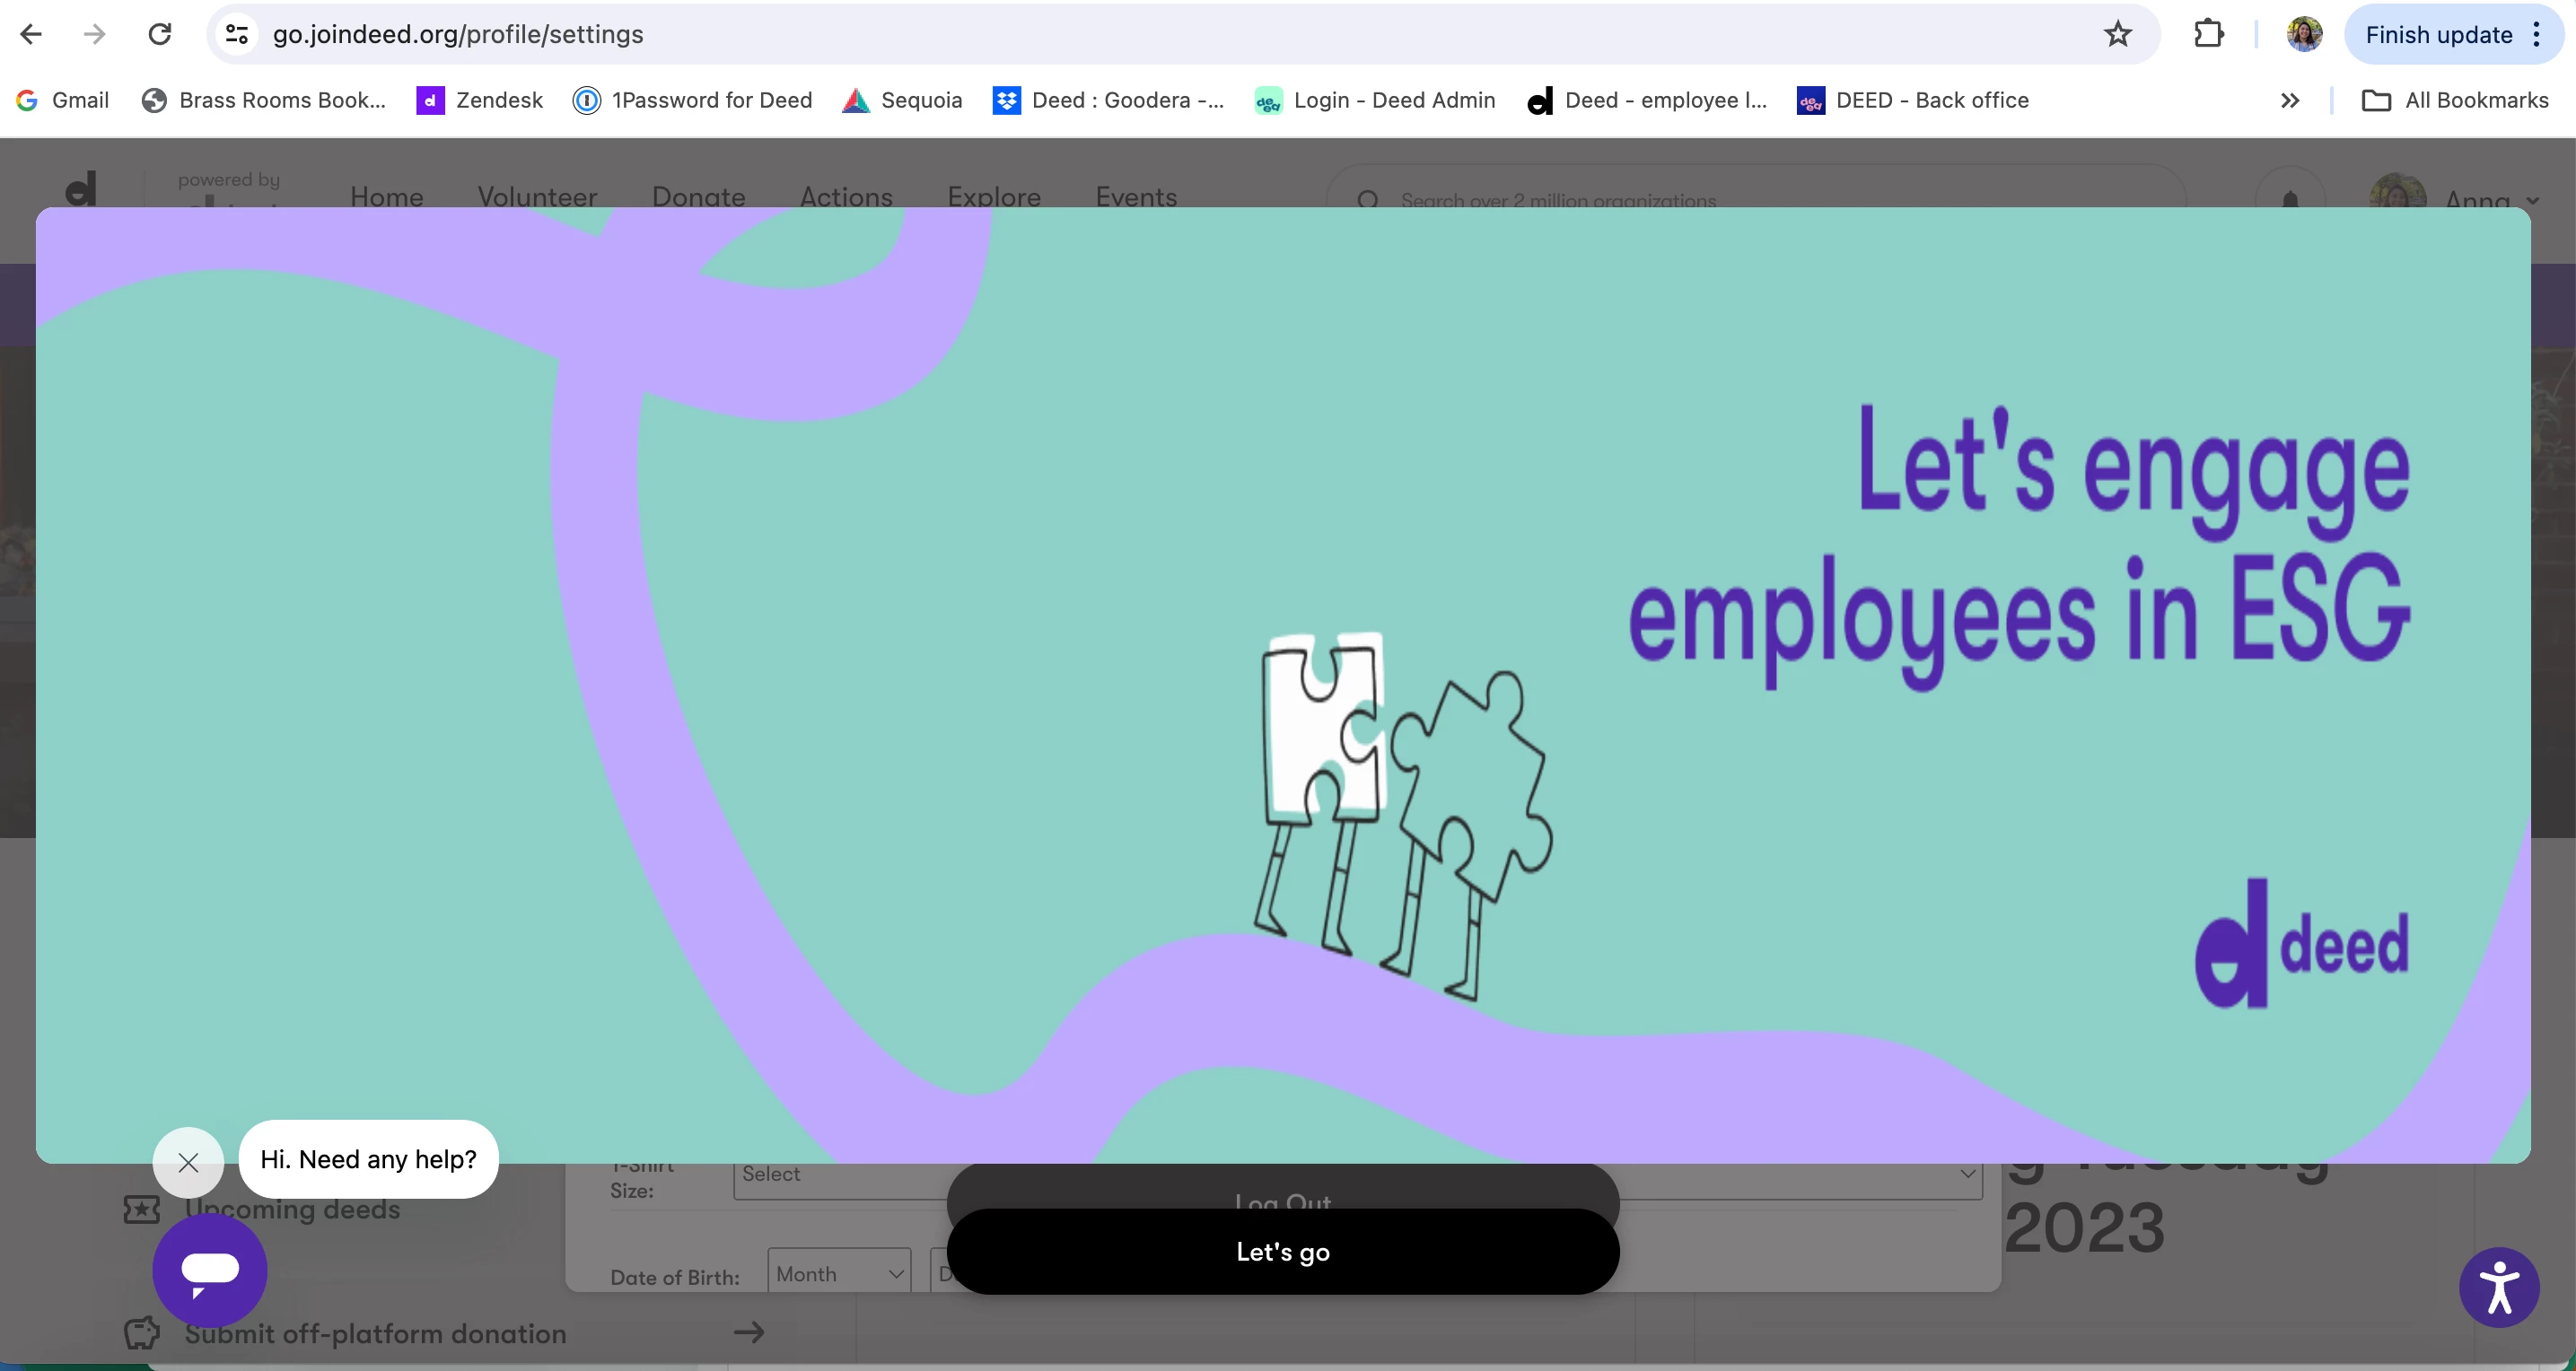This screenshot has width=2576, height=1371.
Task: Open the accessibility options icon
Action: coord(2499,1287)
